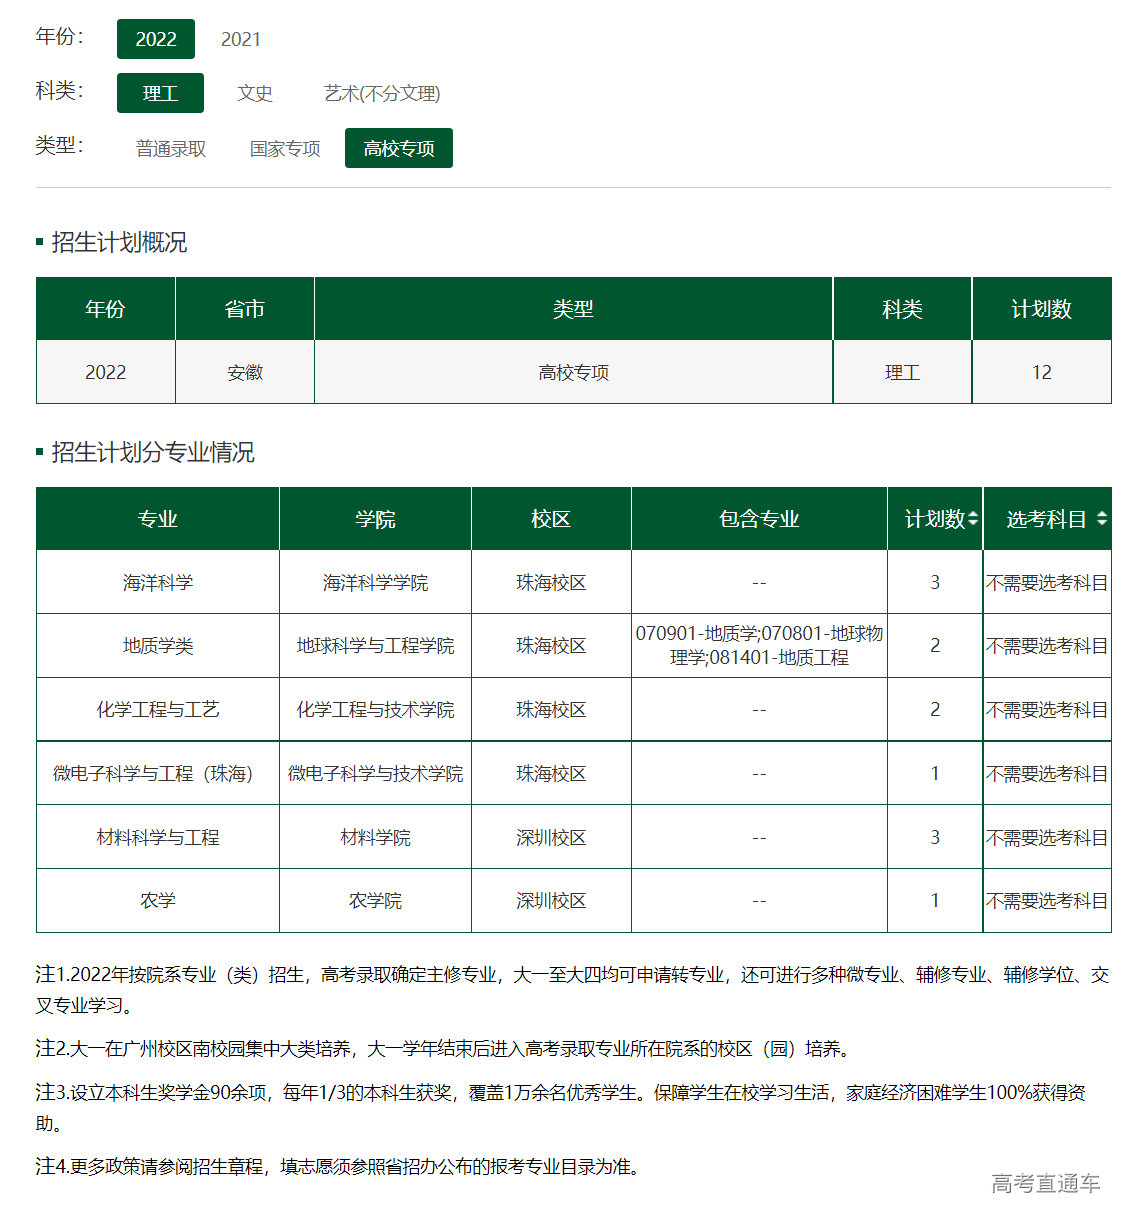Sort table by the 计划数 column arrows

click(974, 518)
